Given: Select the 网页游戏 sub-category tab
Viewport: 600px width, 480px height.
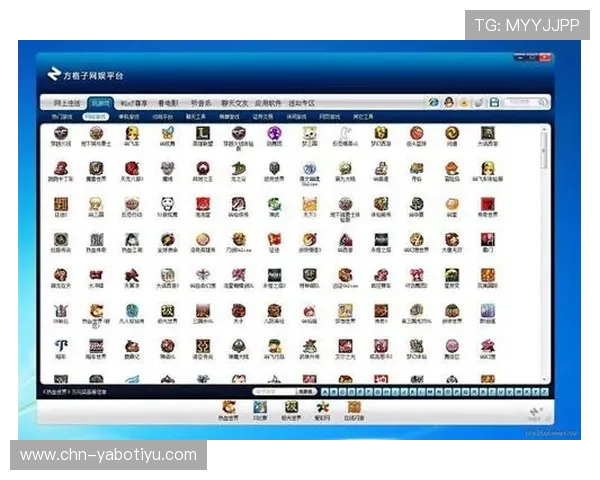Looking at the screenshot, I should click(327, 116).
